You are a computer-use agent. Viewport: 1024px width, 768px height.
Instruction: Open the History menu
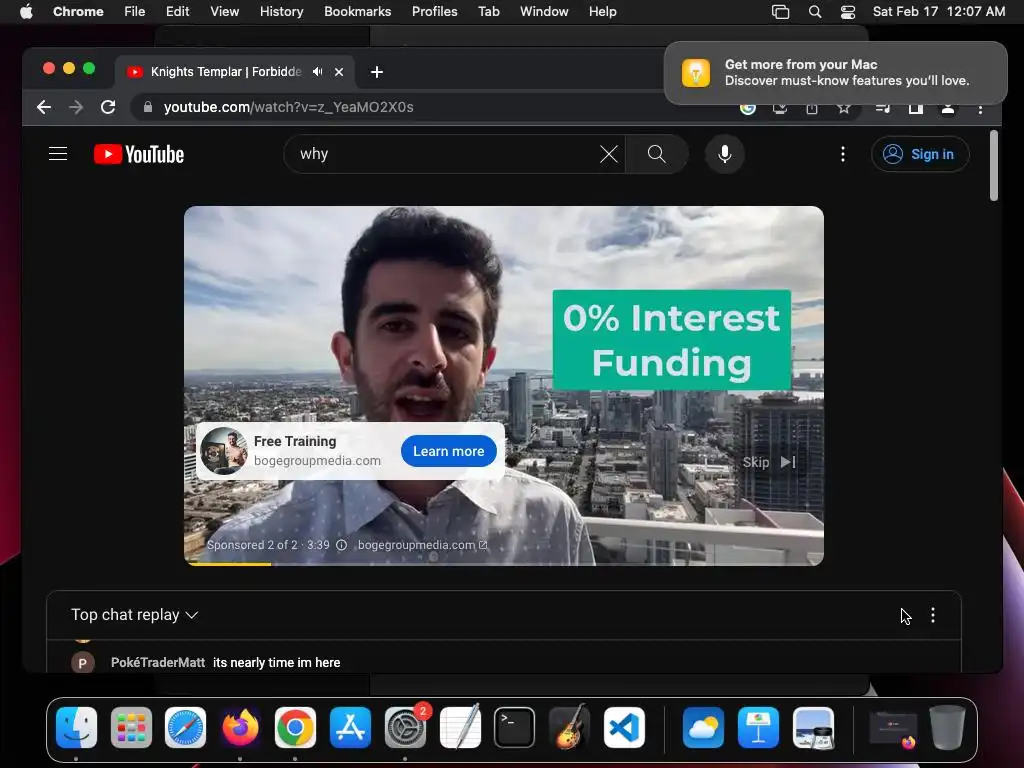tap(281, 11)
